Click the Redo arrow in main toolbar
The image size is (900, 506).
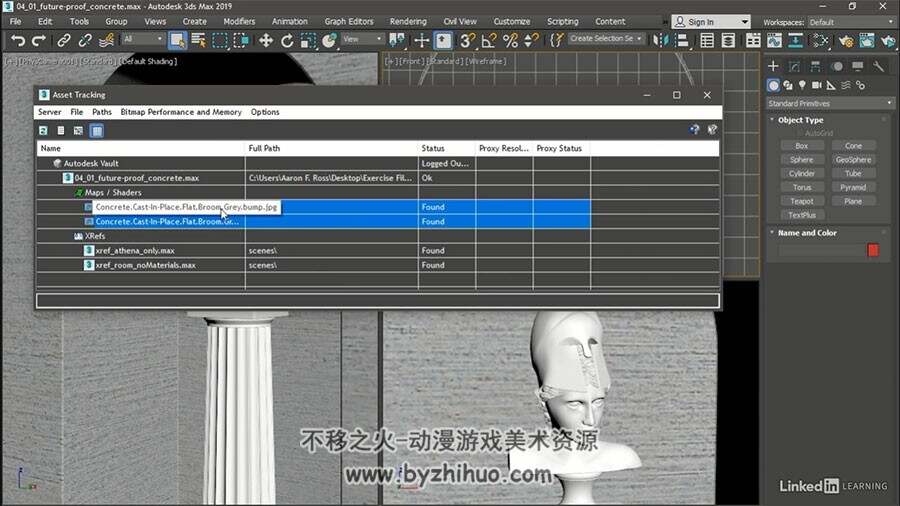coord(38,41)
